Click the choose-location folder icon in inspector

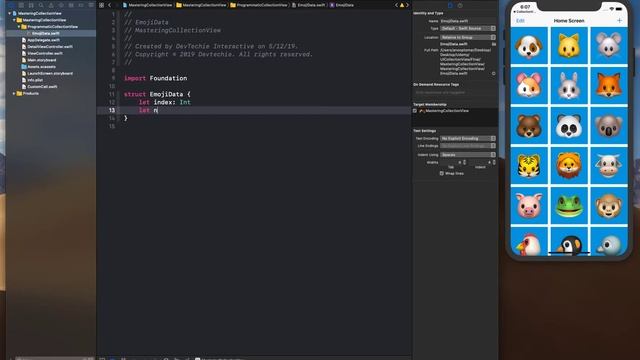[x=493, y=44]
